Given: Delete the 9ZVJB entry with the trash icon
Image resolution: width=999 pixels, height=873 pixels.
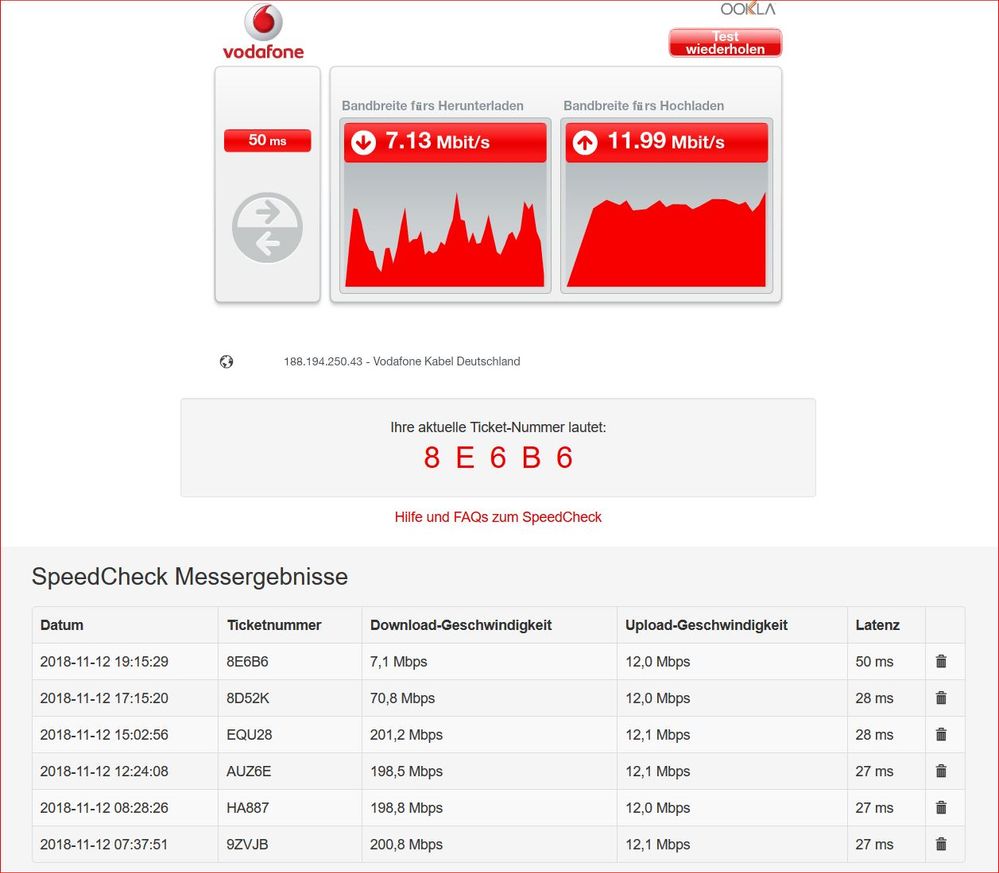Looking at the screenshot, I should click(x=943, y=844).
